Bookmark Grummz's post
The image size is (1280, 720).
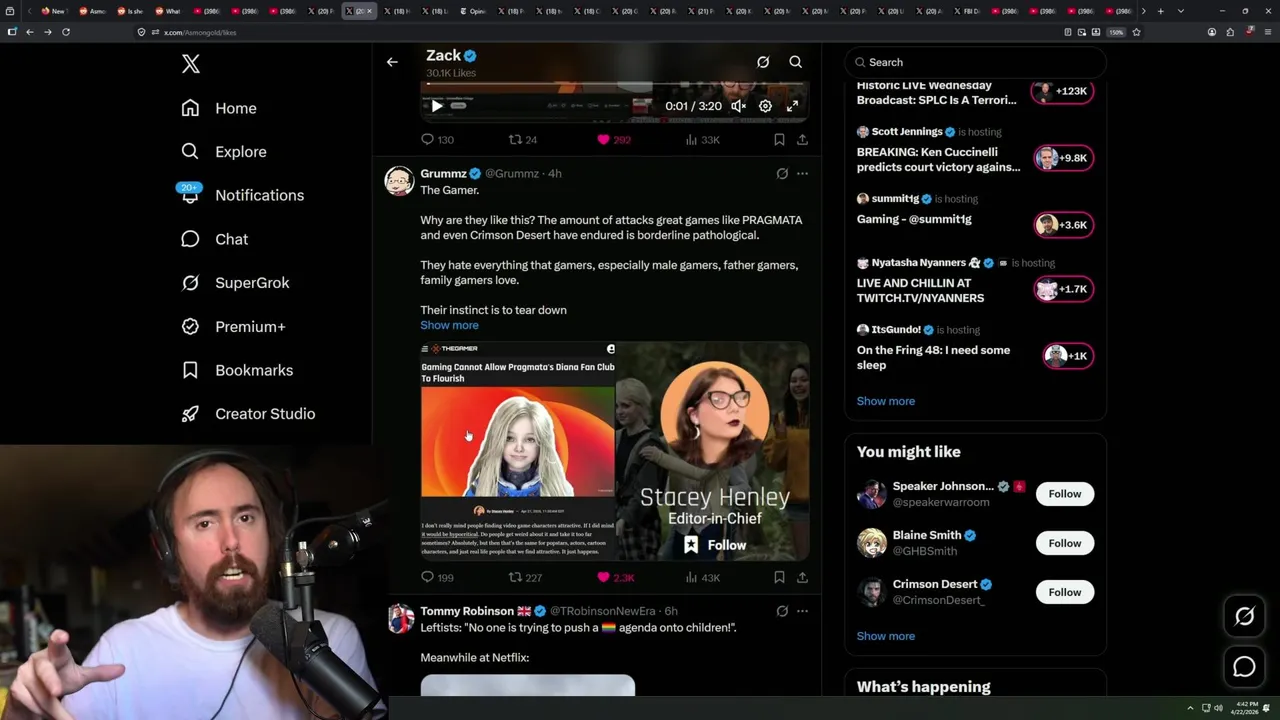tap(779, 577)
